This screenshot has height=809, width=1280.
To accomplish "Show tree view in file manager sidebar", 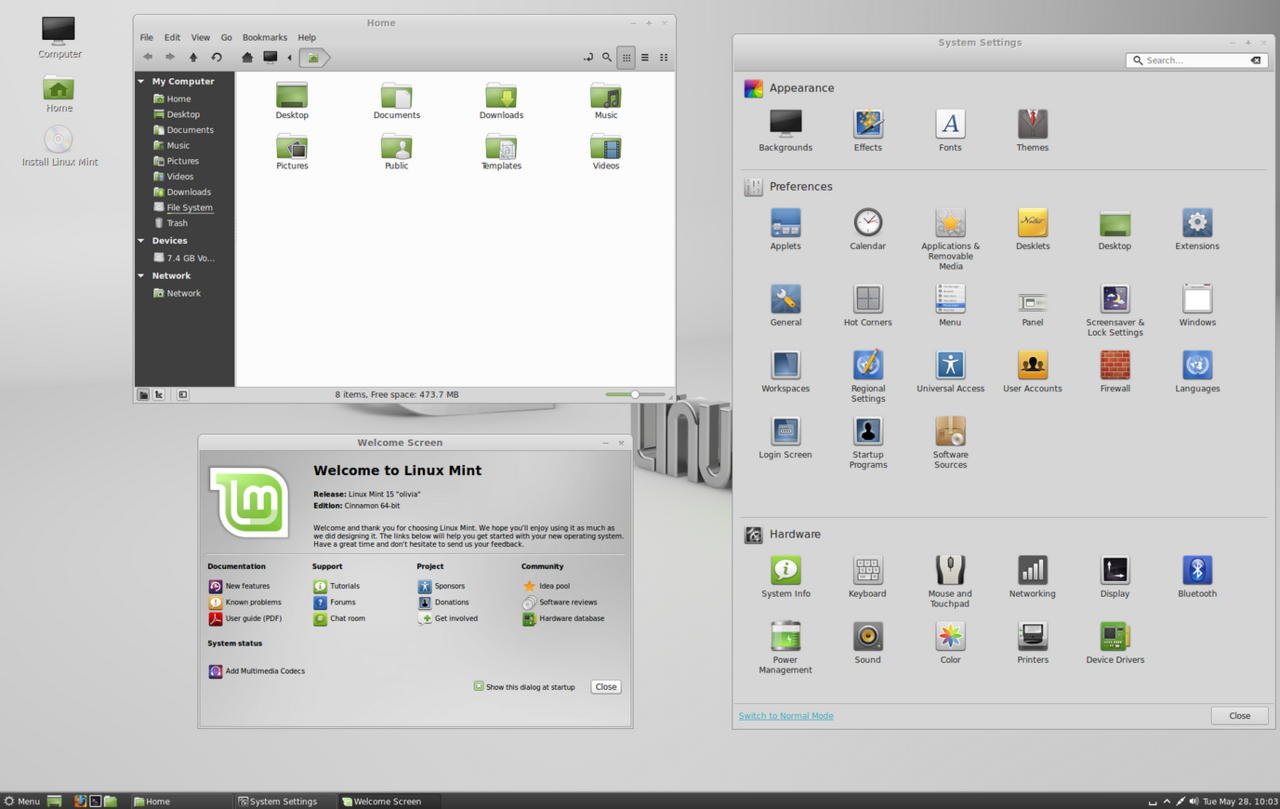I will [x=159, y=394].
